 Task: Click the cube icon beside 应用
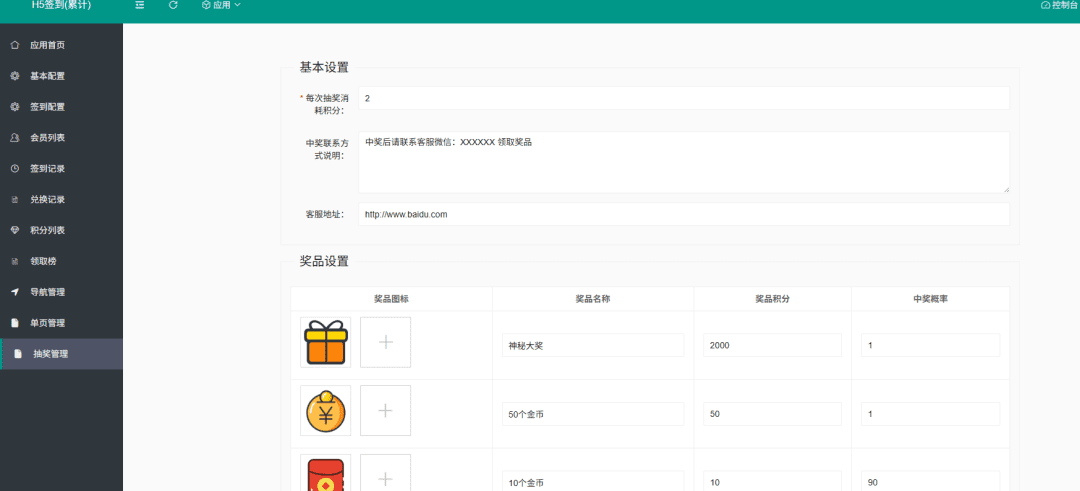click(x=206, y=5)
